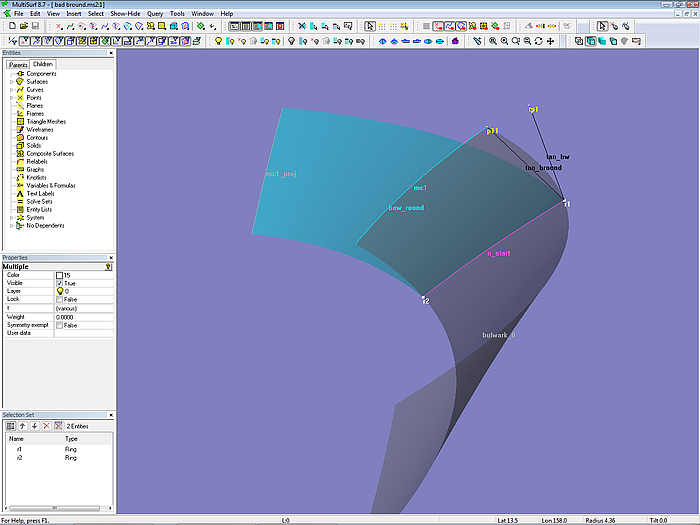Viewport: 700px width, 525px height.
Task: Click the Home view house icon
Action: click(455, 41)
